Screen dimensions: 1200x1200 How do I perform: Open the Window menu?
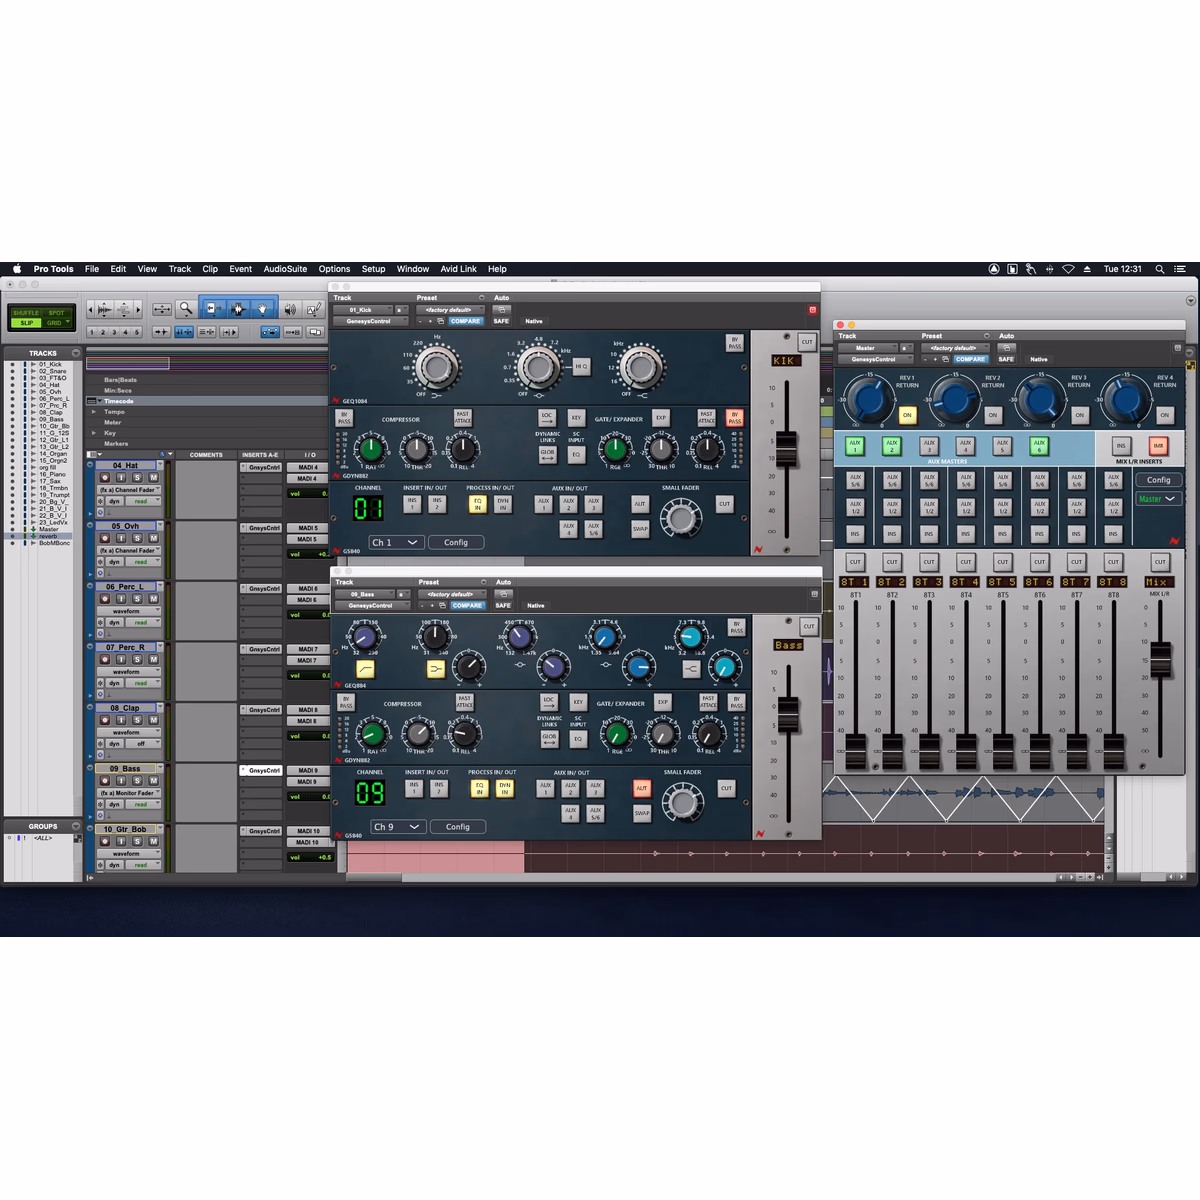[413, 269]
